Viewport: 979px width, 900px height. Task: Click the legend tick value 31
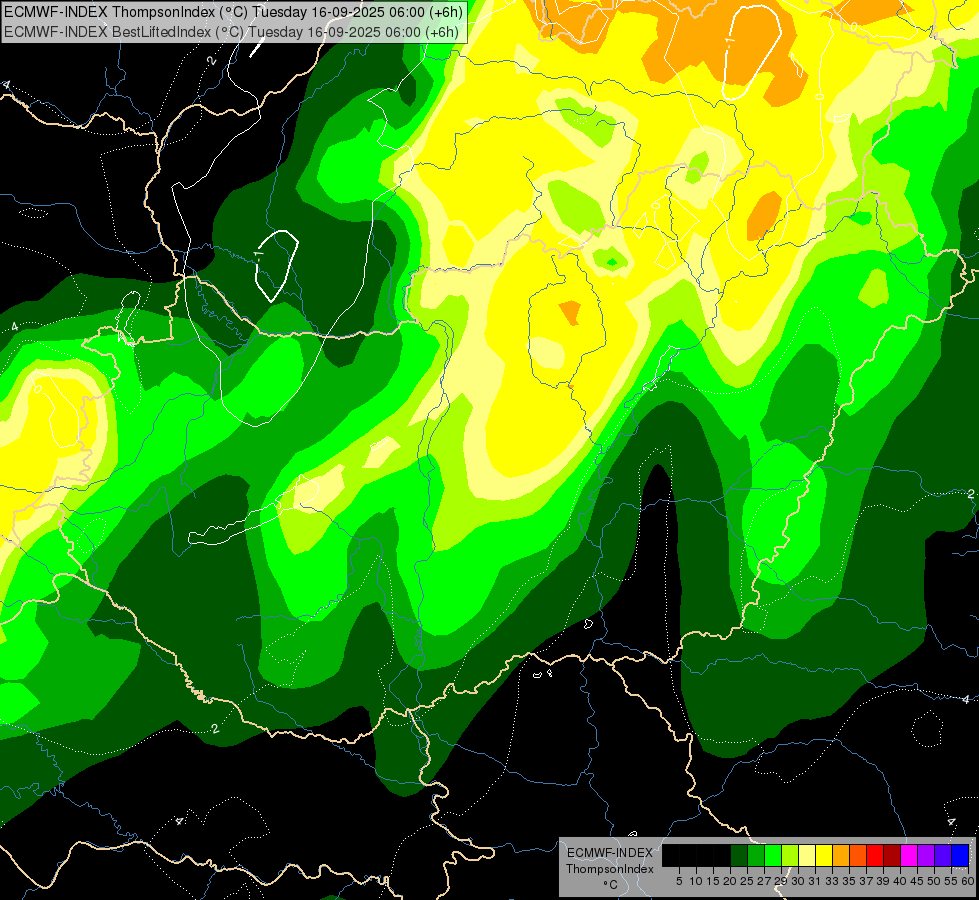815,881
